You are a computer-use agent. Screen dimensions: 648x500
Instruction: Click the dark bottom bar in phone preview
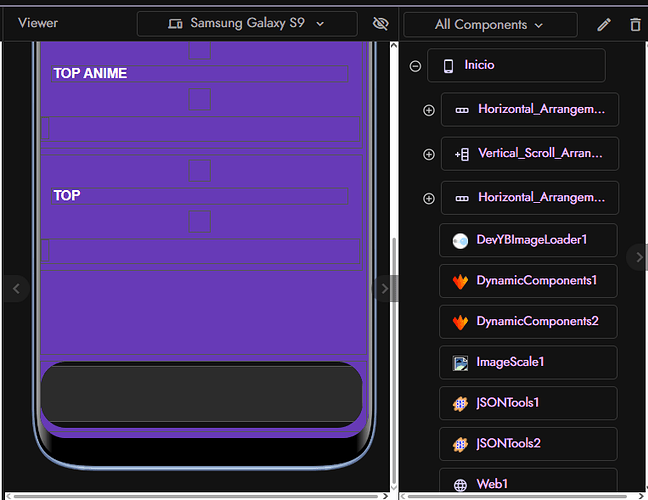click(x=201, y=392)
